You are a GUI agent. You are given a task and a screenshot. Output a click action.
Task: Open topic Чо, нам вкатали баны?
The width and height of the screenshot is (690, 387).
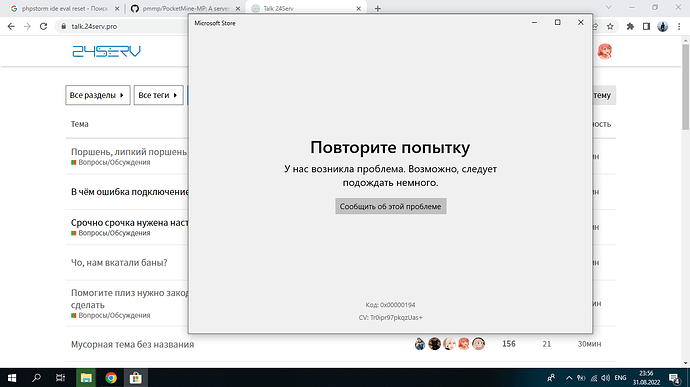pyautogui.click(x=119, y=263)
